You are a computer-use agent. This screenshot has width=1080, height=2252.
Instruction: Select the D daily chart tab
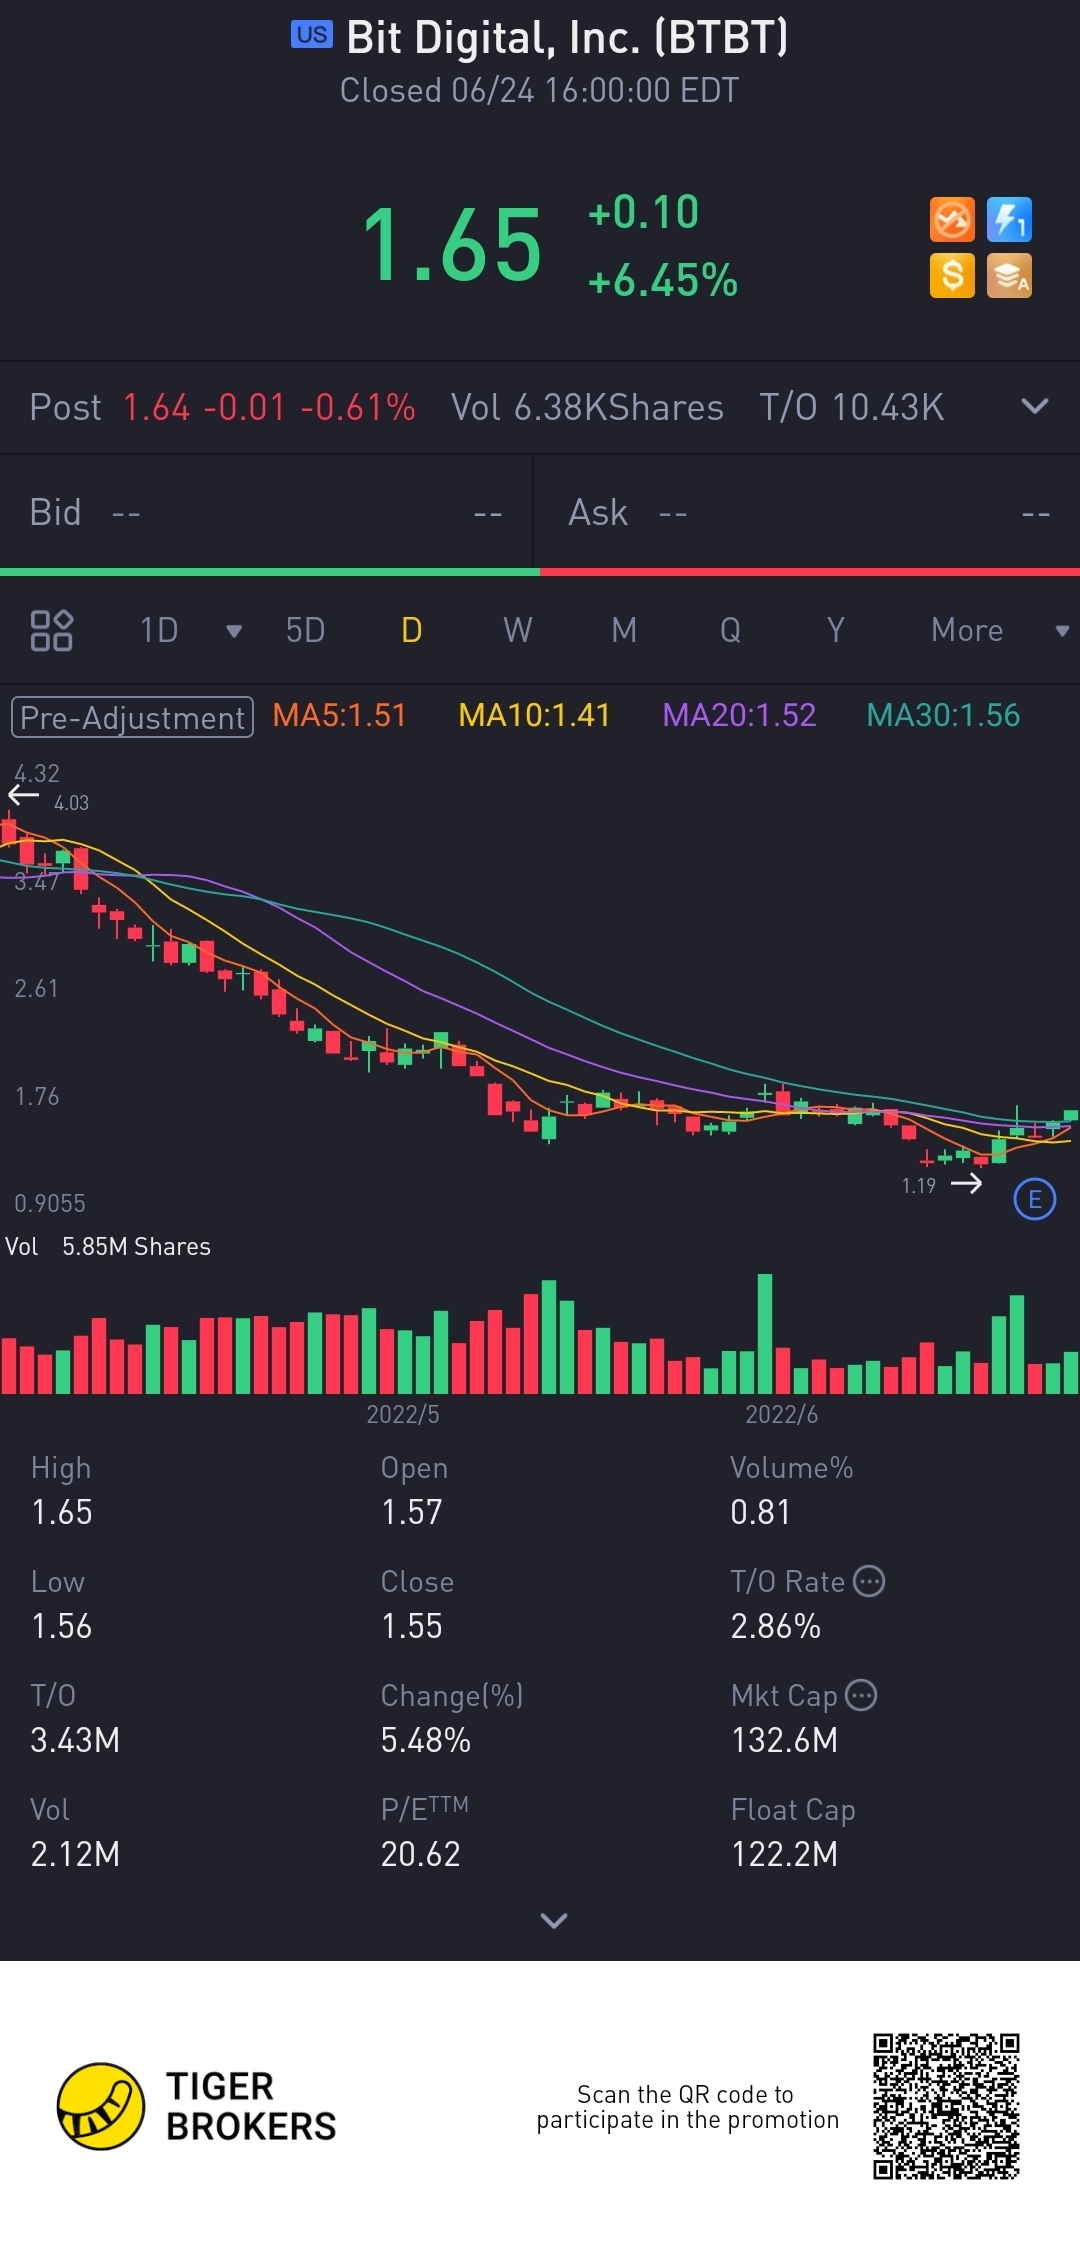(x=411, y=630)
